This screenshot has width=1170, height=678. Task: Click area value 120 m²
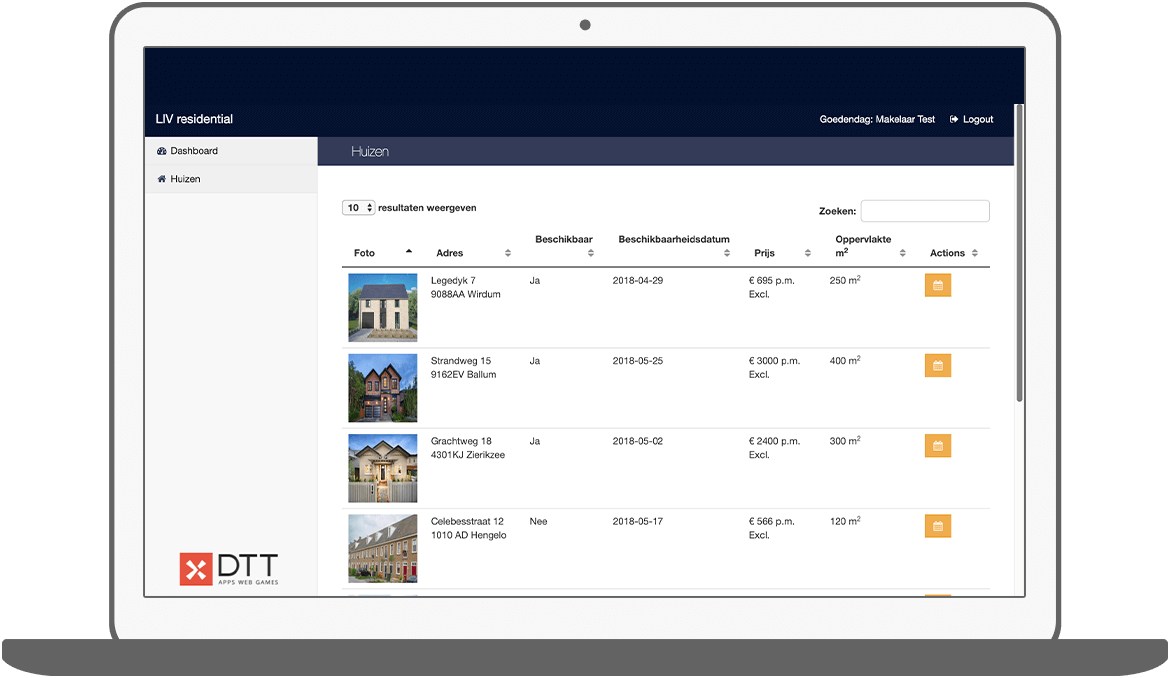pos(845,521)
